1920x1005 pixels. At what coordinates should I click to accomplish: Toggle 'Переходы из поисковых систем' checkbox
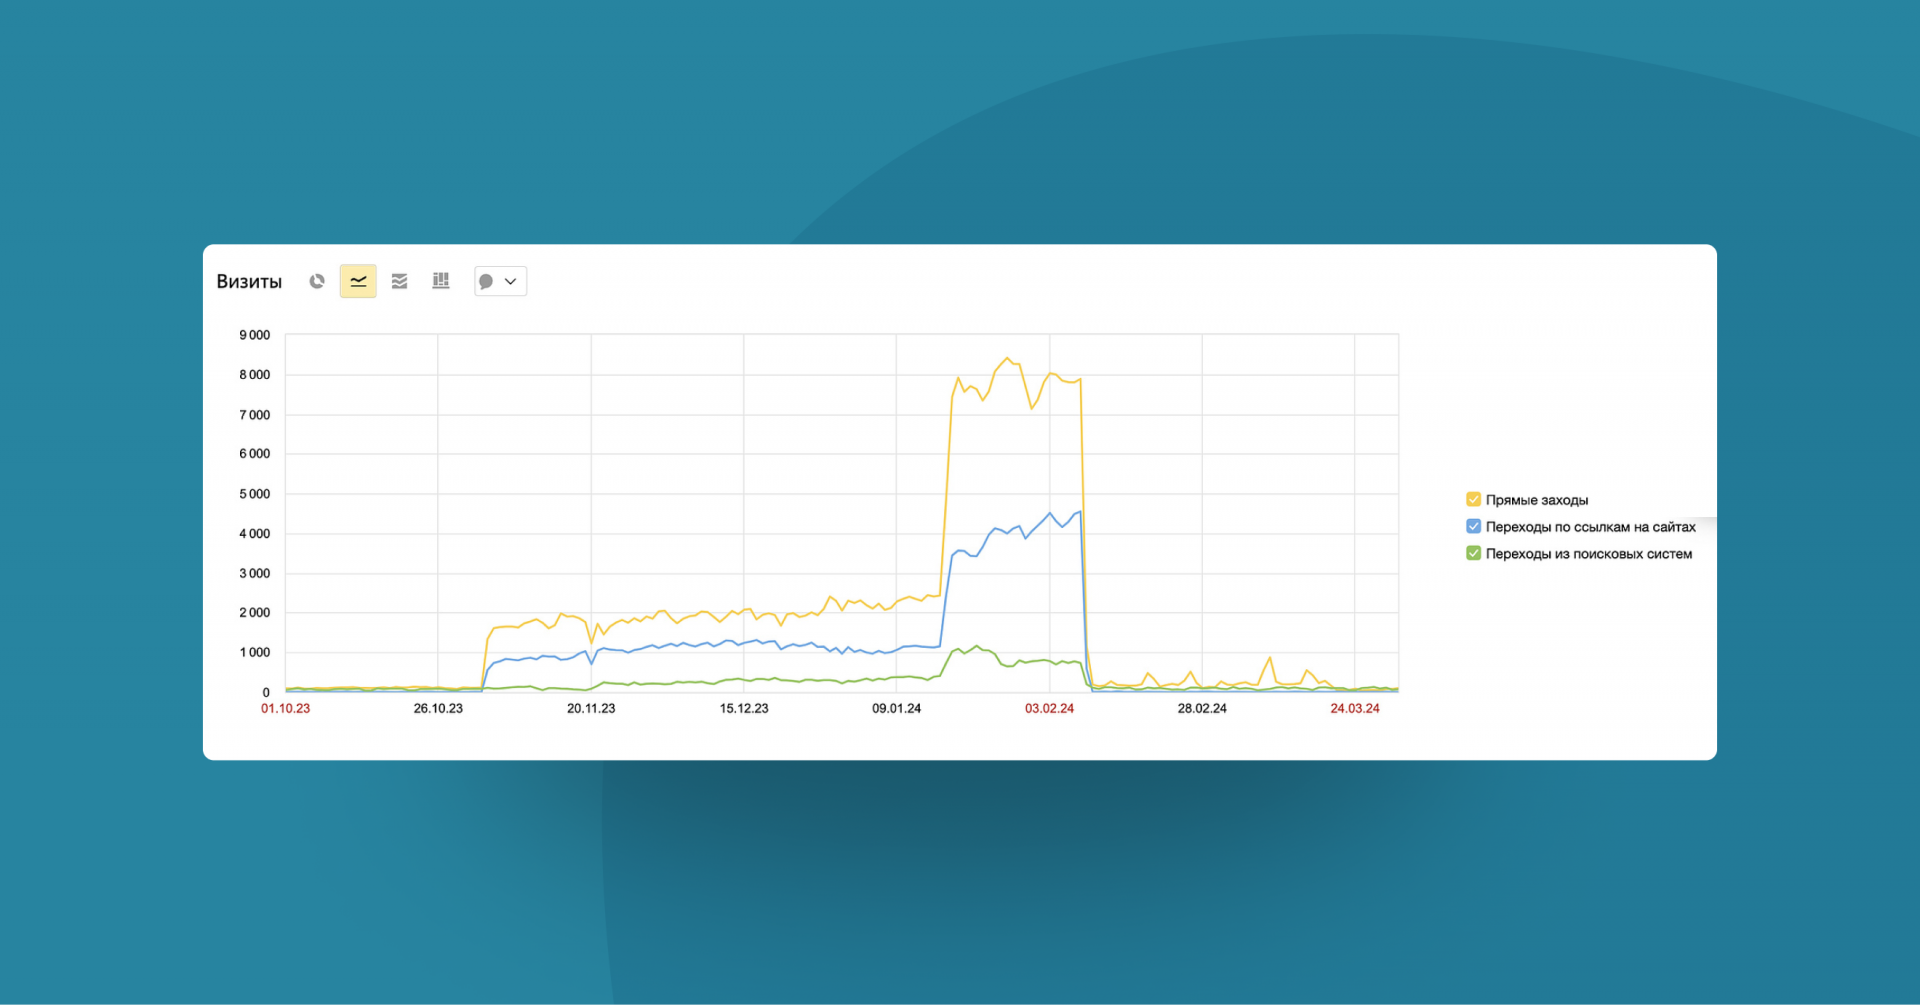click(x=1473, y=553)
